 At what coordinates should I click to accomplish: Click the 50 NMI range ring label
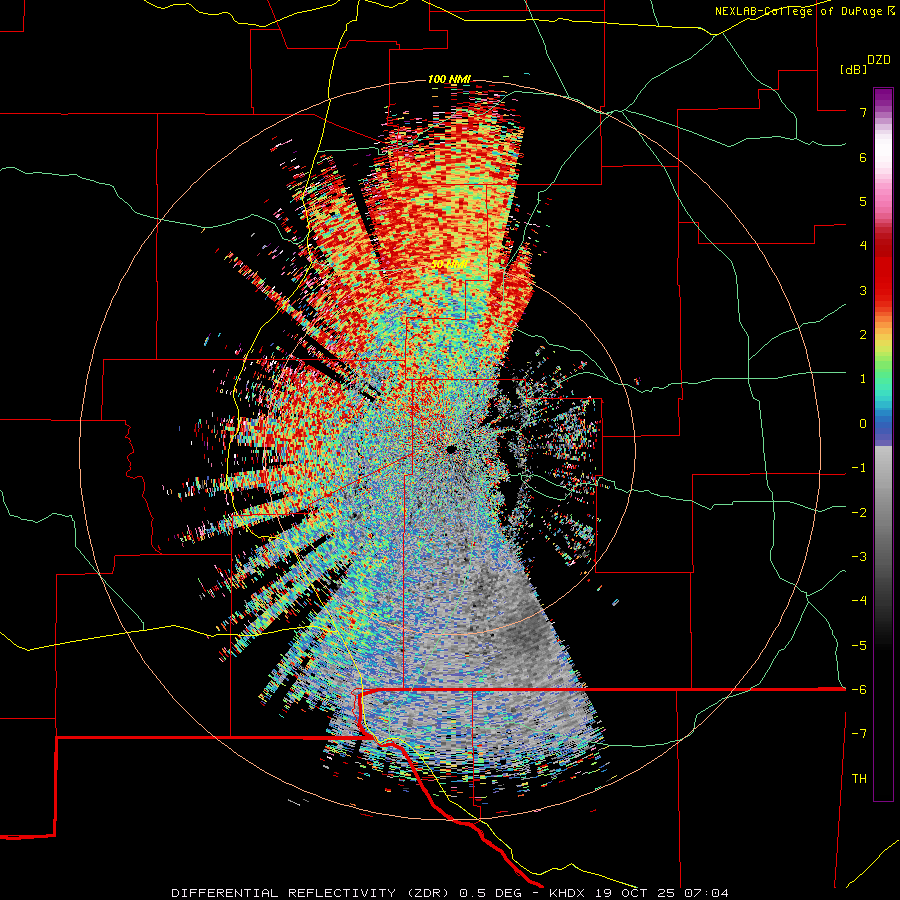tap(449, 264)
